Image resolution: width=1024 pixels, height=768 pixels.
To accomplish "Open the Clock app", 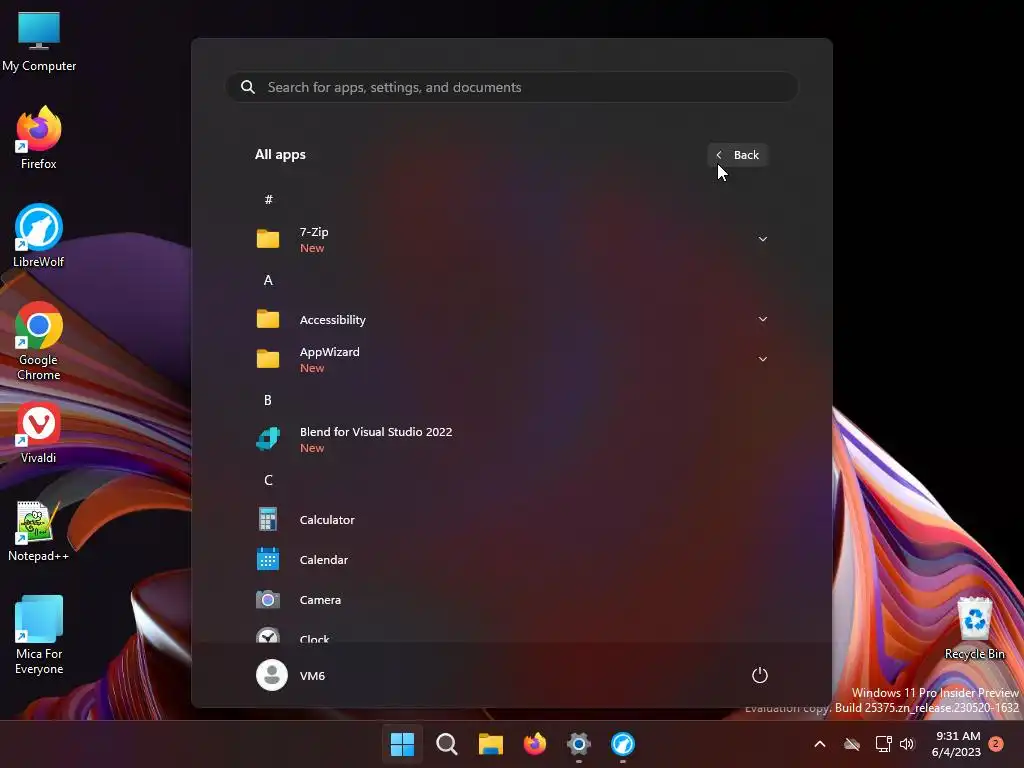I will coord(511,635).
